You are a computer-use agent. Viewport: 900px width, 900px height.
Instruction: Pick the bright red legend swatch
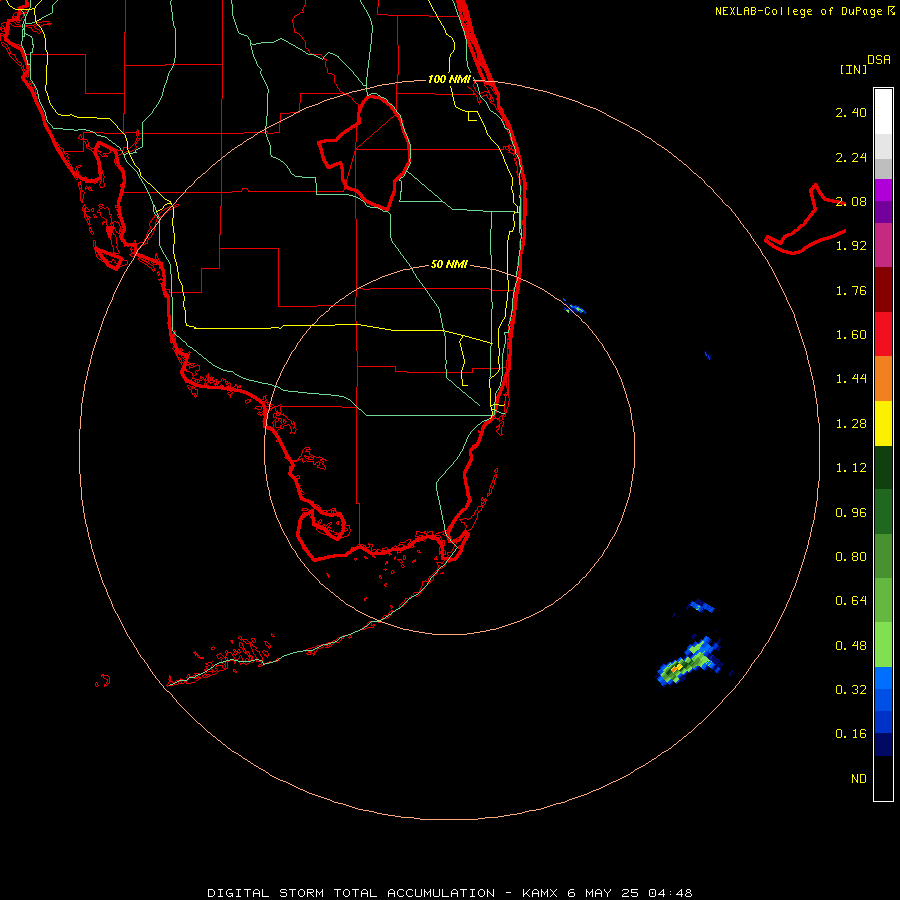point(883,334)
